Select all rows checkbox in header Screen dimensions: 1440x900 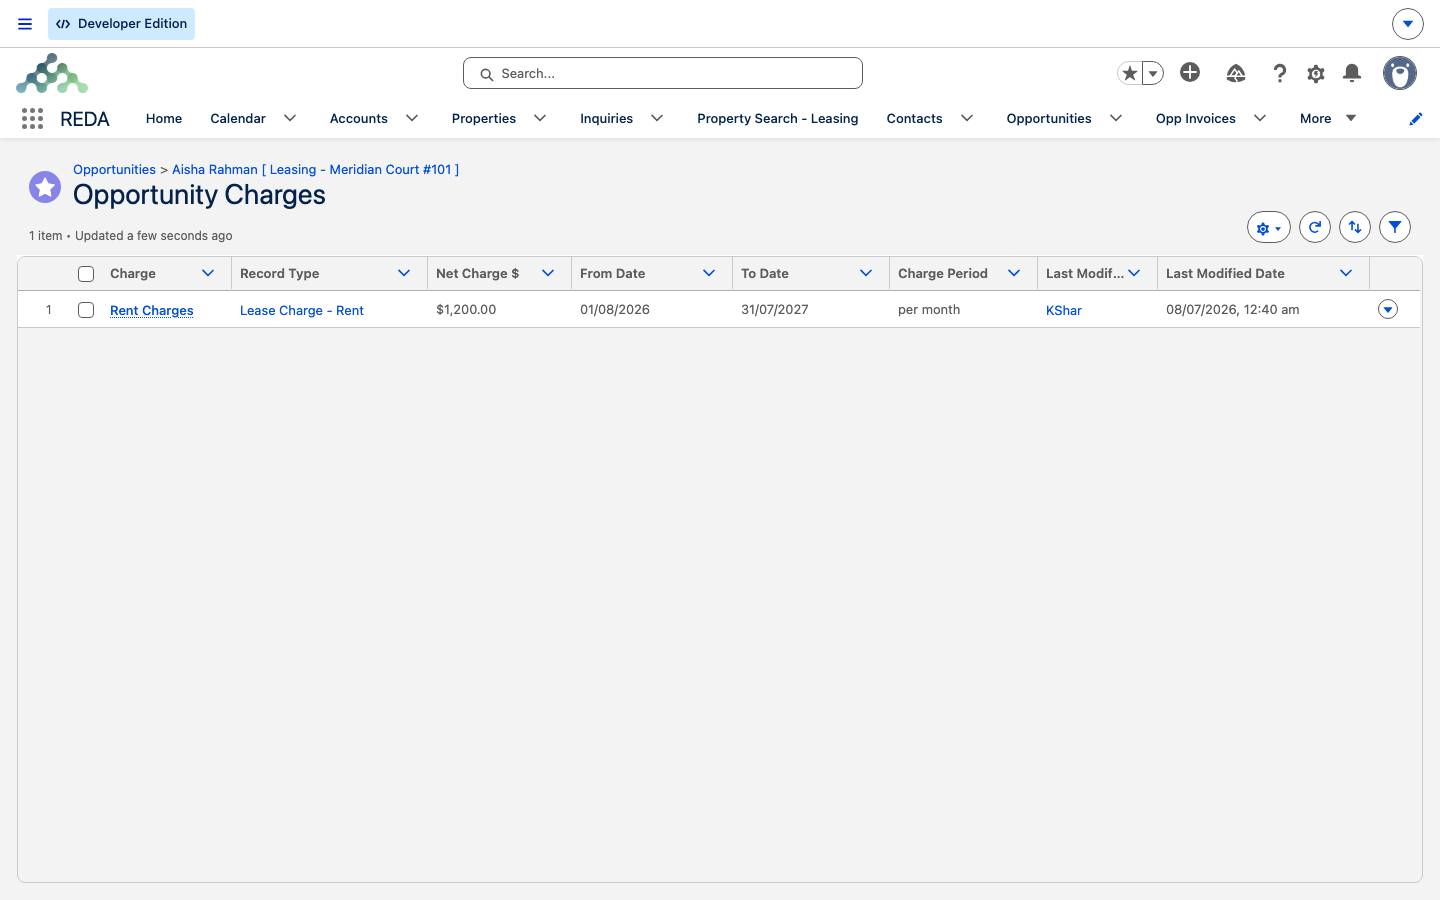(x=86, y=274)
